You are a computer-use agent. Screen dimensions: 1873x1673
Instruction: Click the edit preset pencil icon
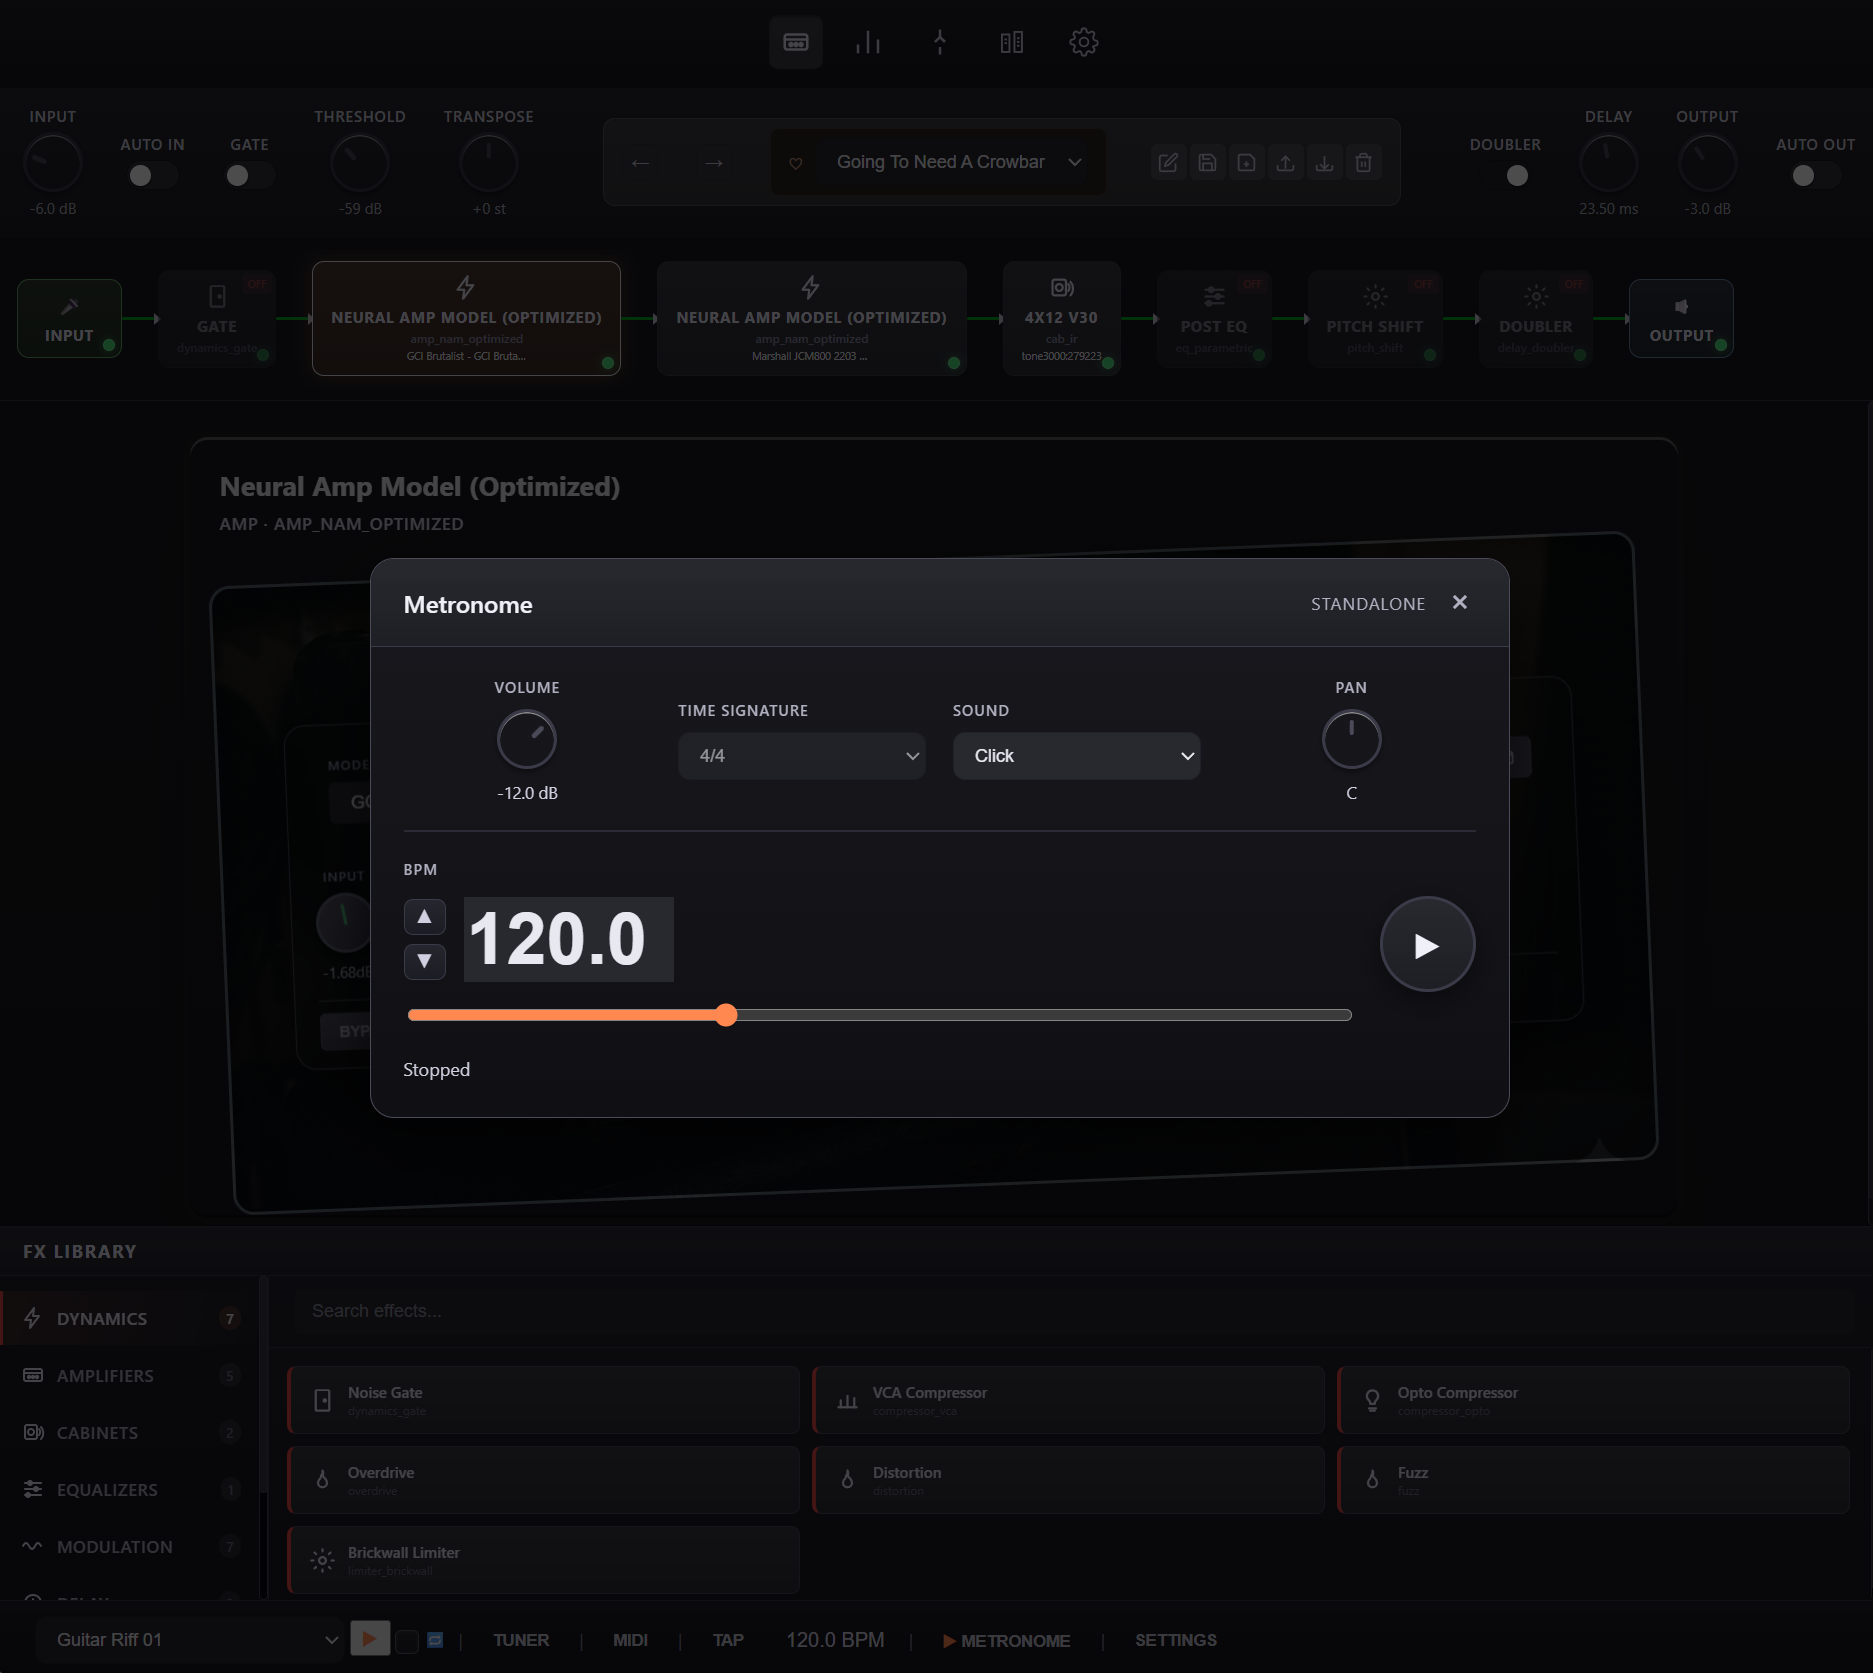[x=1167, y=161]
